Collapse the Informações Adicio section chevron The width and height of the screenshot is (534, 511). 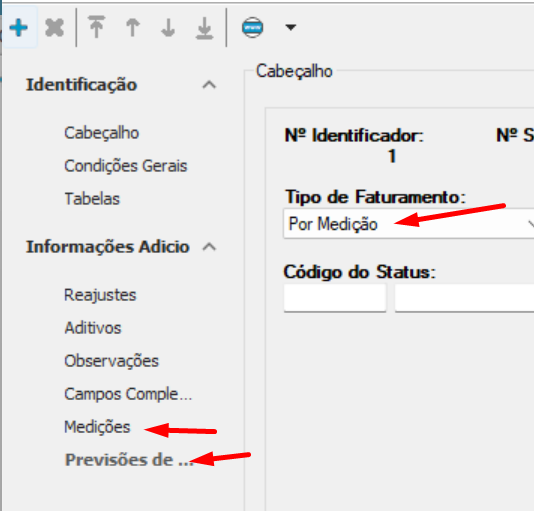209,247
